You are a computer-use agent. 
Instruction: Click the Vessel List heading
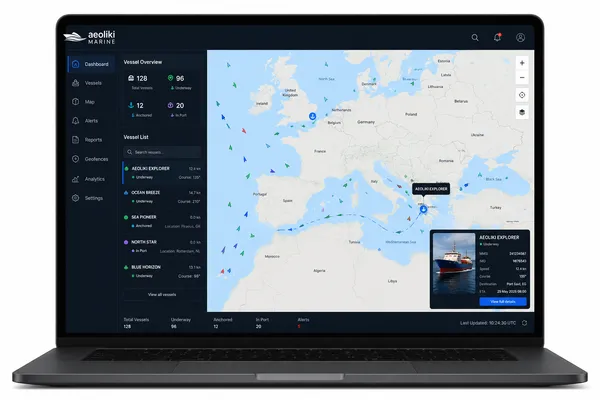coord(136,137)
